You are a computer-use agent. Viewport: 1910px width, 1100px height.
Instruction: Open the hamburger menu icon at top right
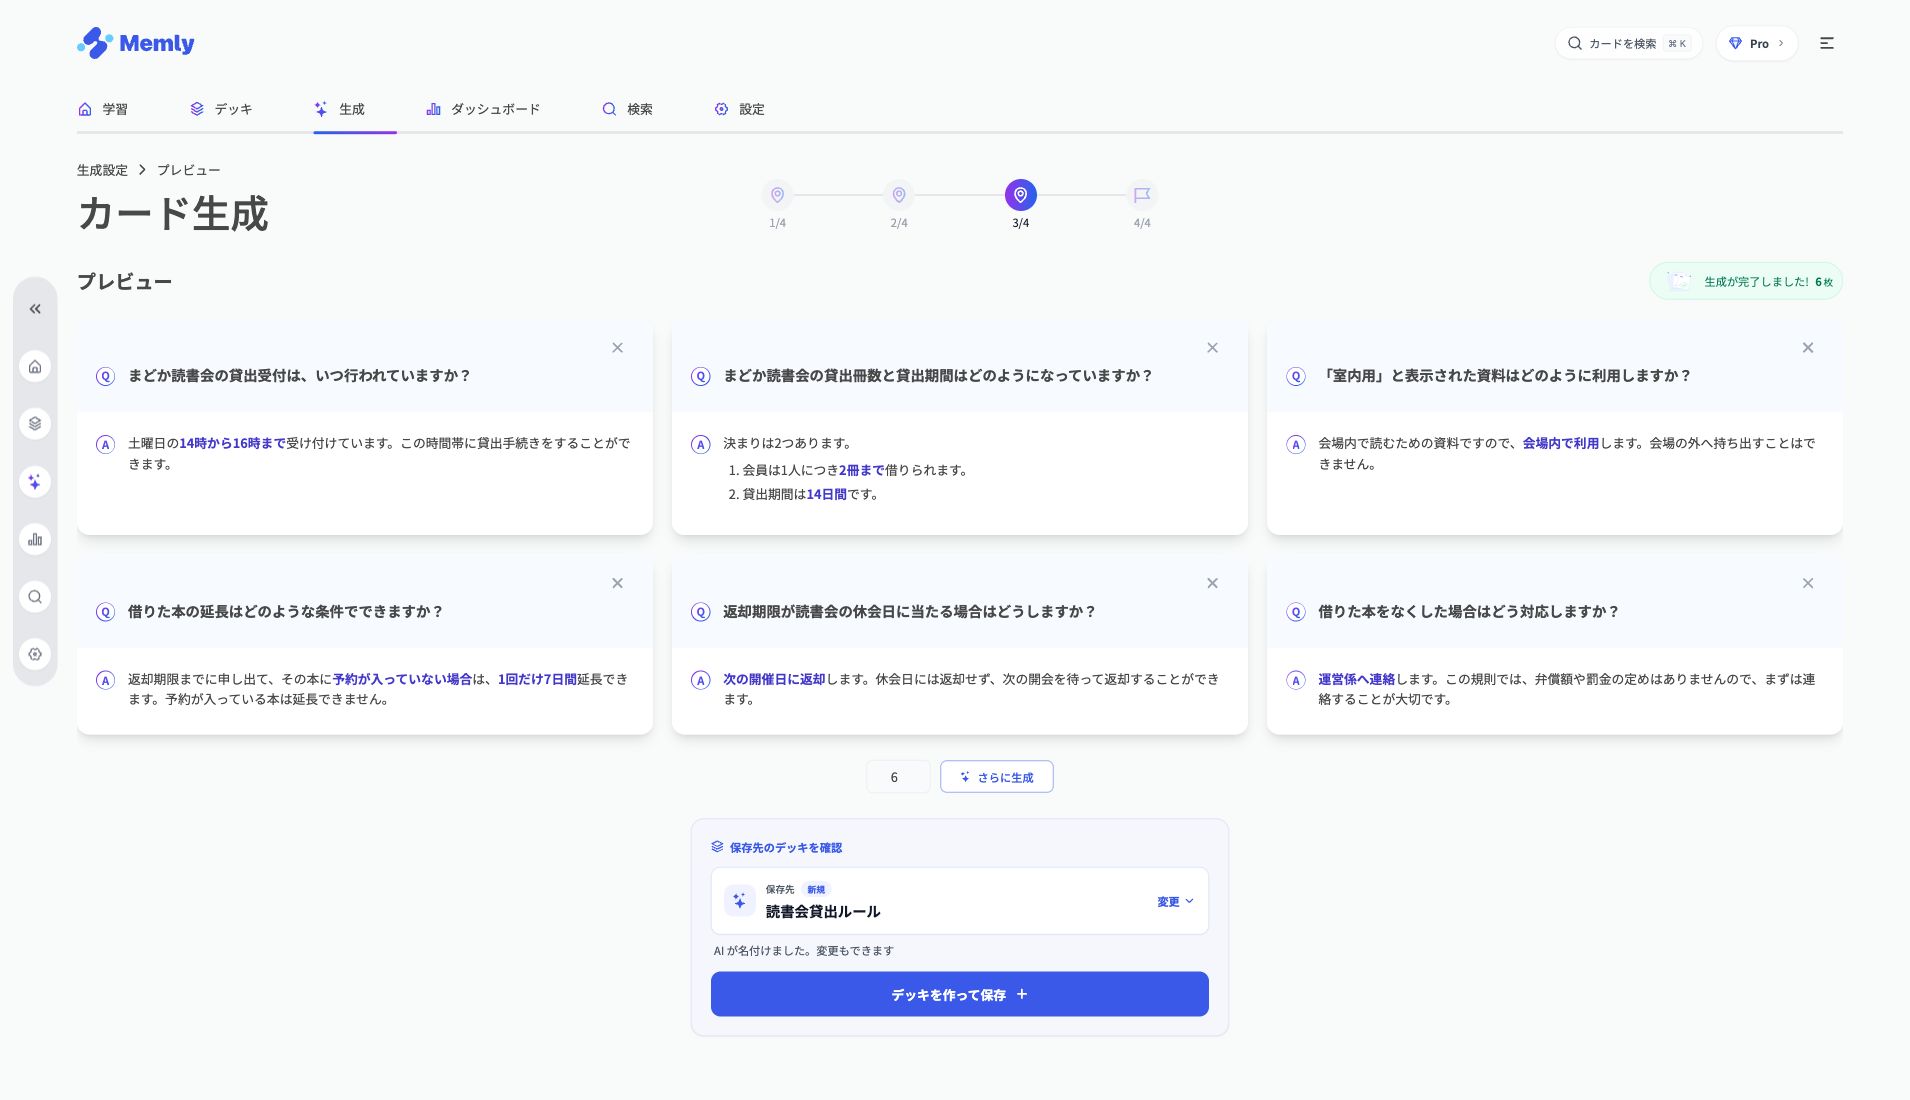pyautogui.click(x=1826, y=43)
